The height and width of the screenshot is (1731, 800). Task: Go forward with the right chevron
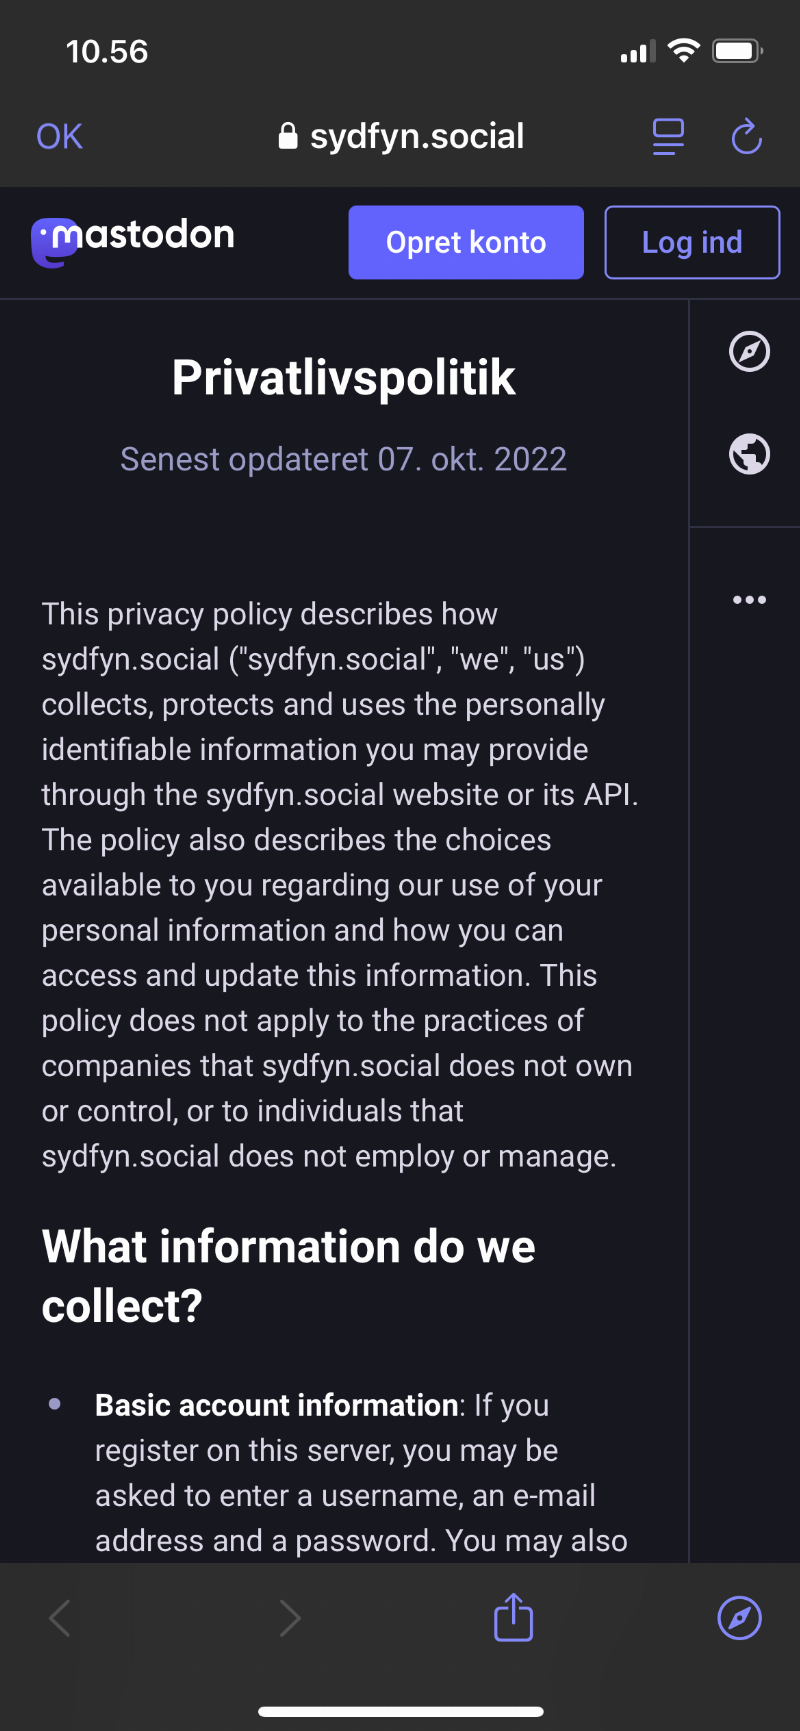tap(290, 1618)
